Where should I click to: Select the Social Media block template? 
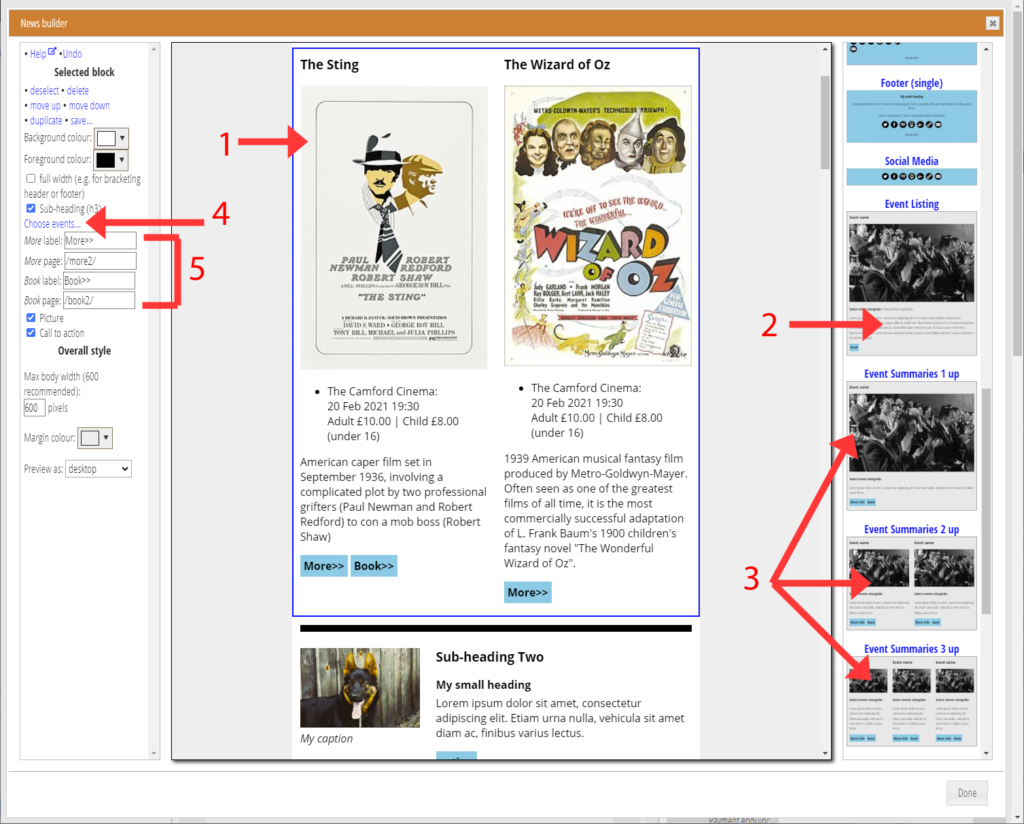[912, 176]
